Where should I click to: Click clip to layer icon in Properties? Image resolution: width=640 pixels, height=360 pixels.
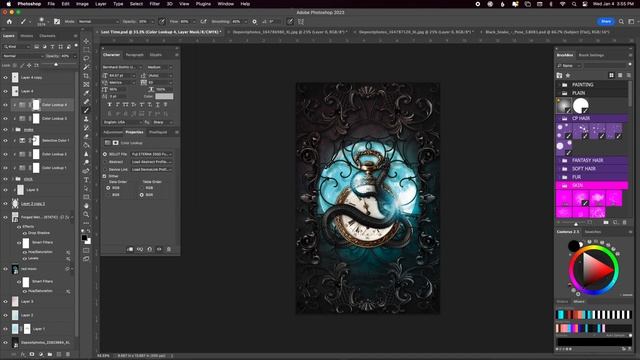130,249
